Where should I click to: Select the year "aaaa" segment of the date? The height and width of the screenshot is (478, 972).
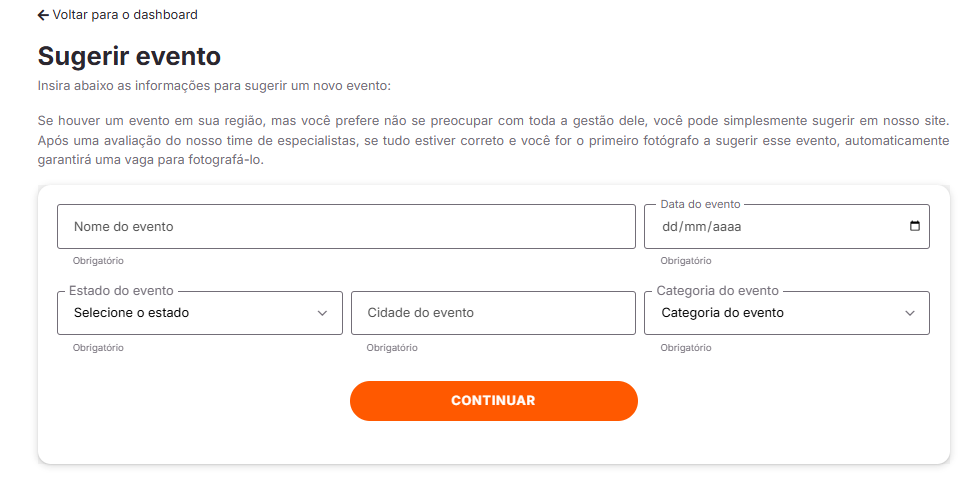coord(725,227)
